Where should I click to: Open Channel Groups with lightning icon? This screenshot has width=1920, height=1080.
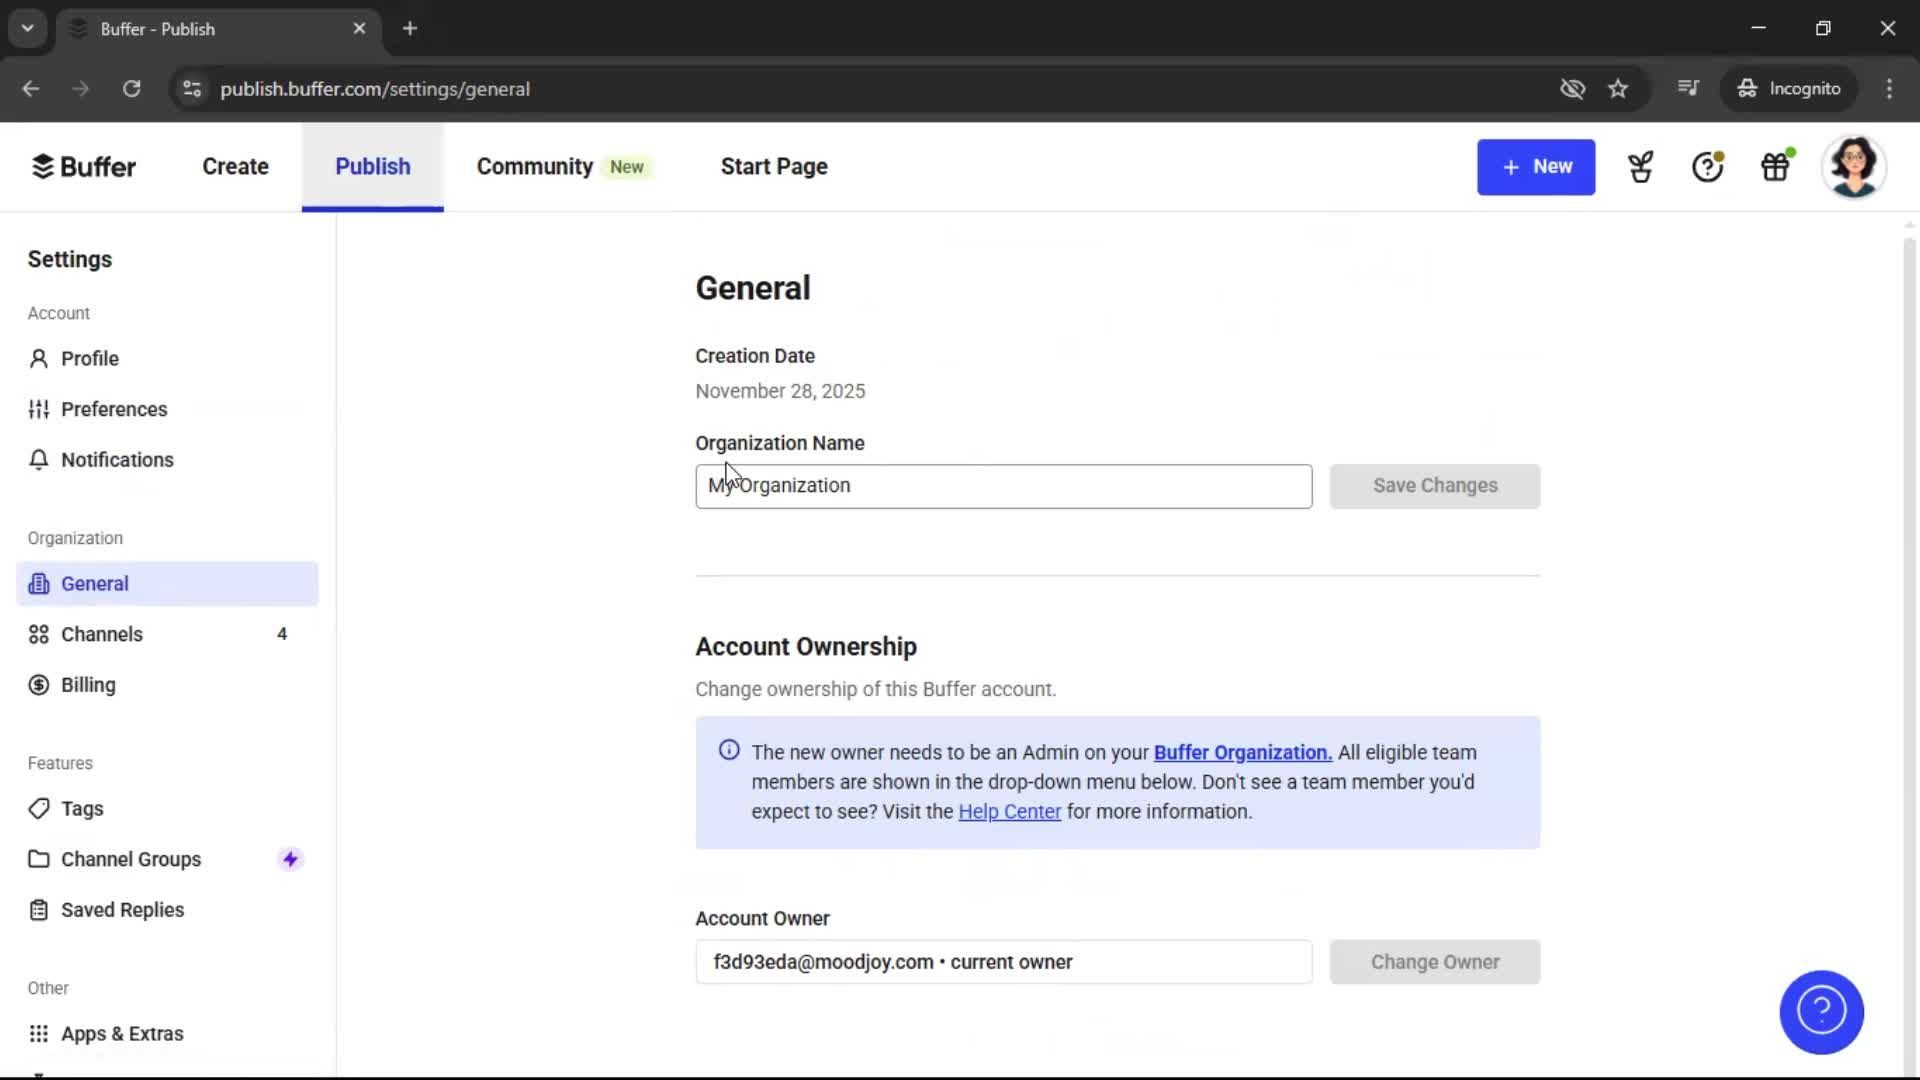tap(131, 858)
